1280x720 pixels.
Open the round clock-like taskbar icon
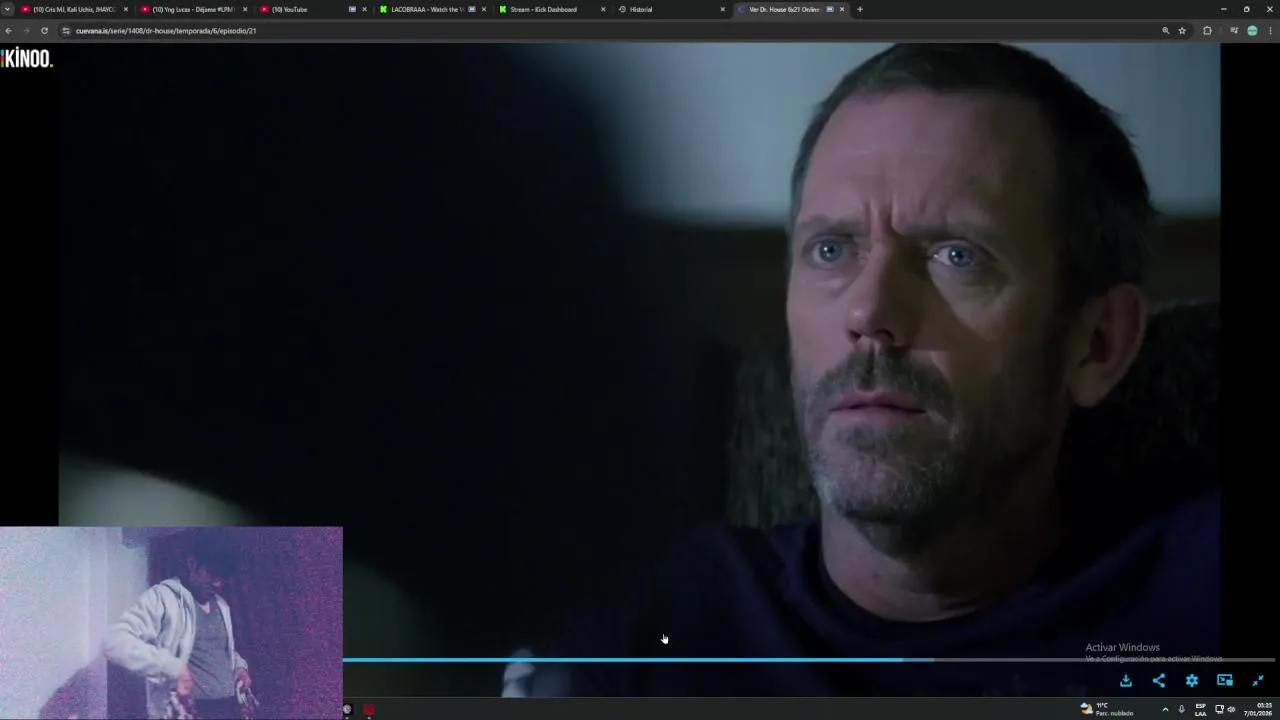(347, 710)
